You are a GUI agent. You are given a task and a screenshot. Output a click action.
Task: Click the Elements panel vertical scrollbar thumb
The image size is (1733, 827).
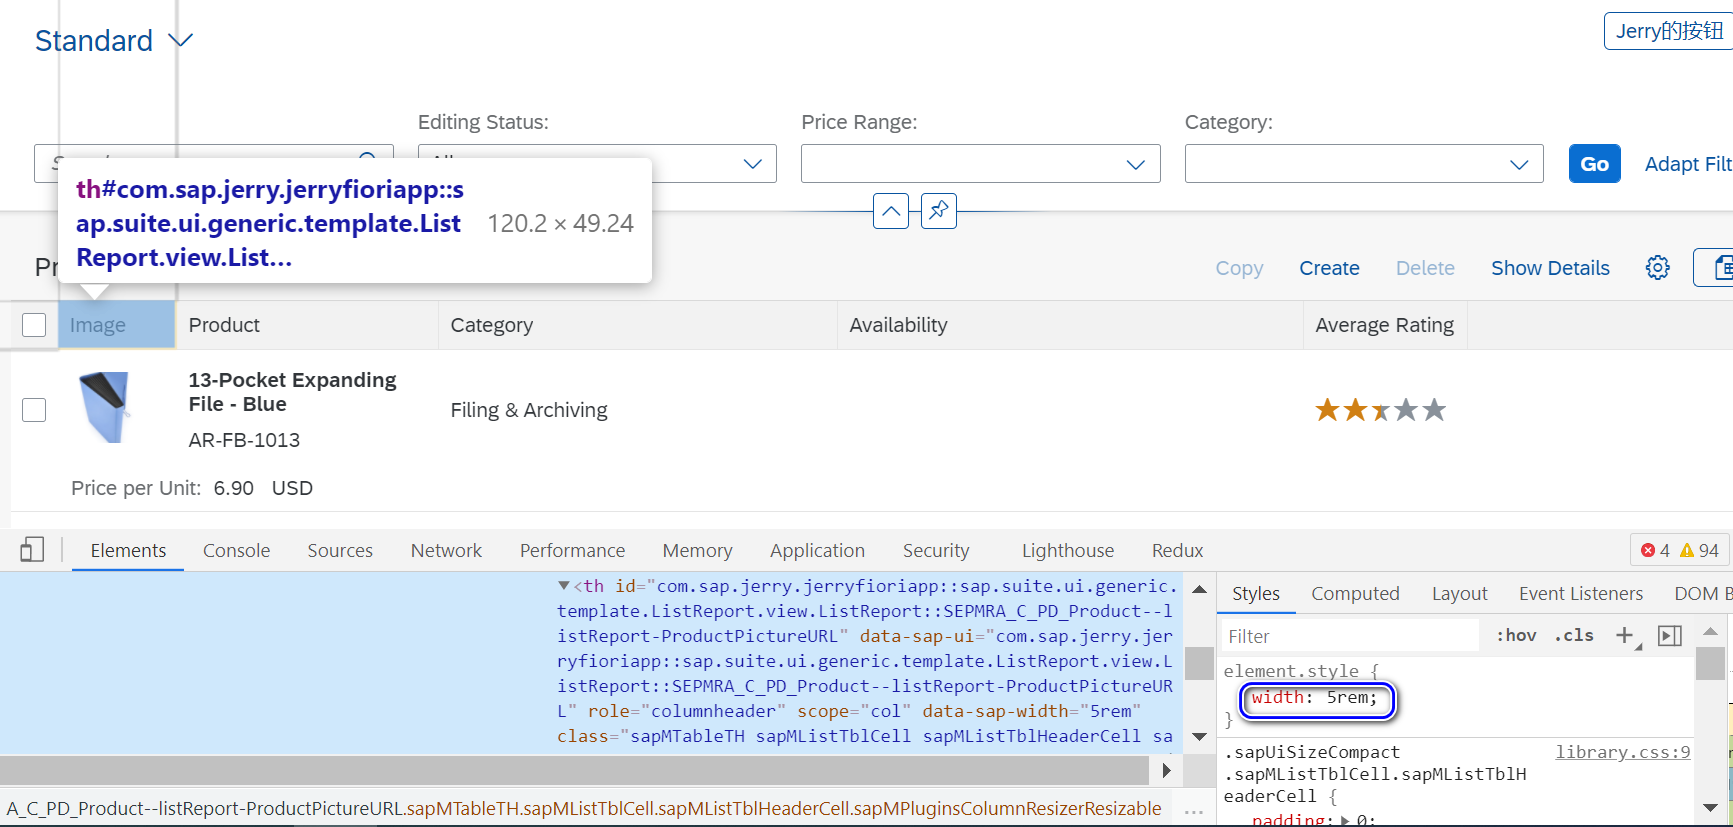[x=1199, y=663]
